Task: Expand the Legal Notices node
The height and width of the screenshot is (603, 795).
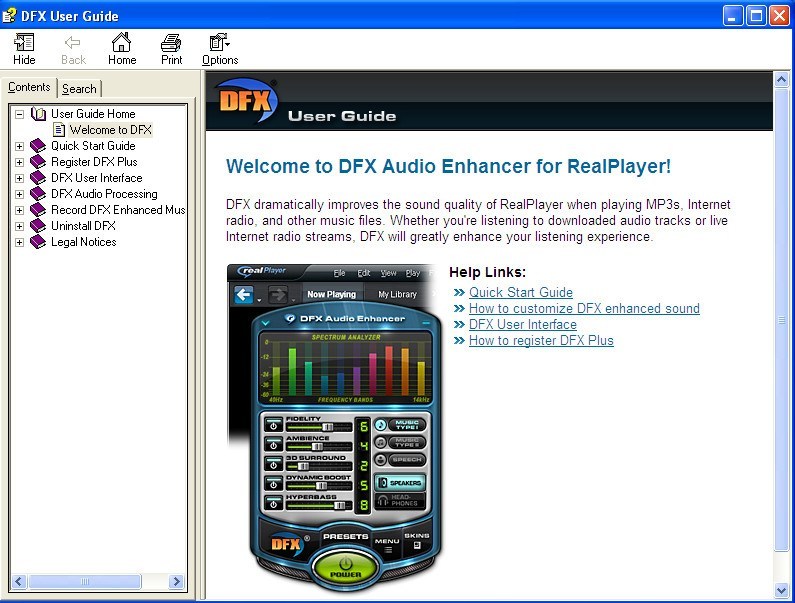Action: click(x=19, y=242)
